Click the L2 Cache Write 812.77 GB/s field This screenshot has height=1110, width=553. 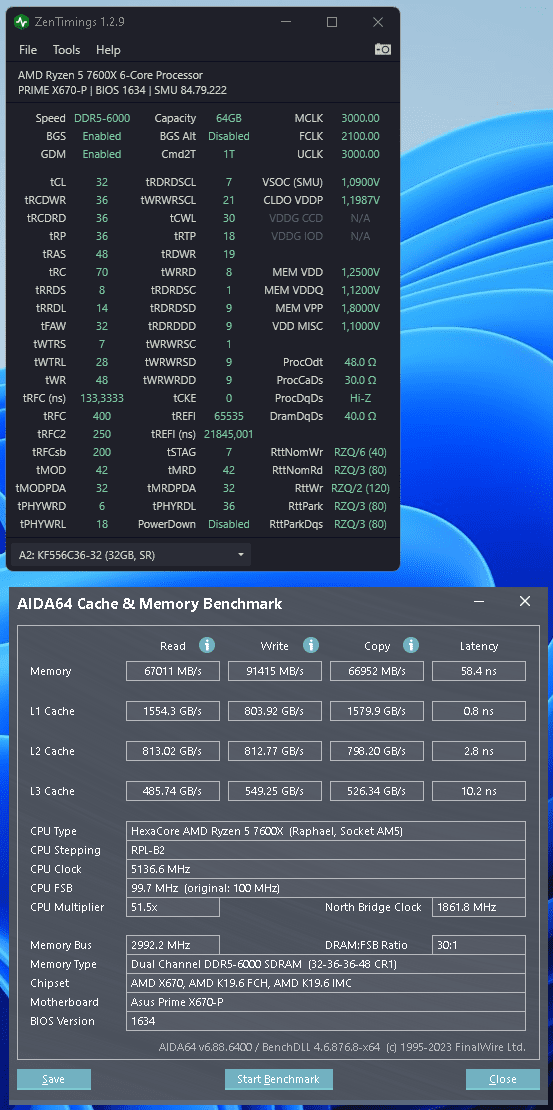point(275,751)
